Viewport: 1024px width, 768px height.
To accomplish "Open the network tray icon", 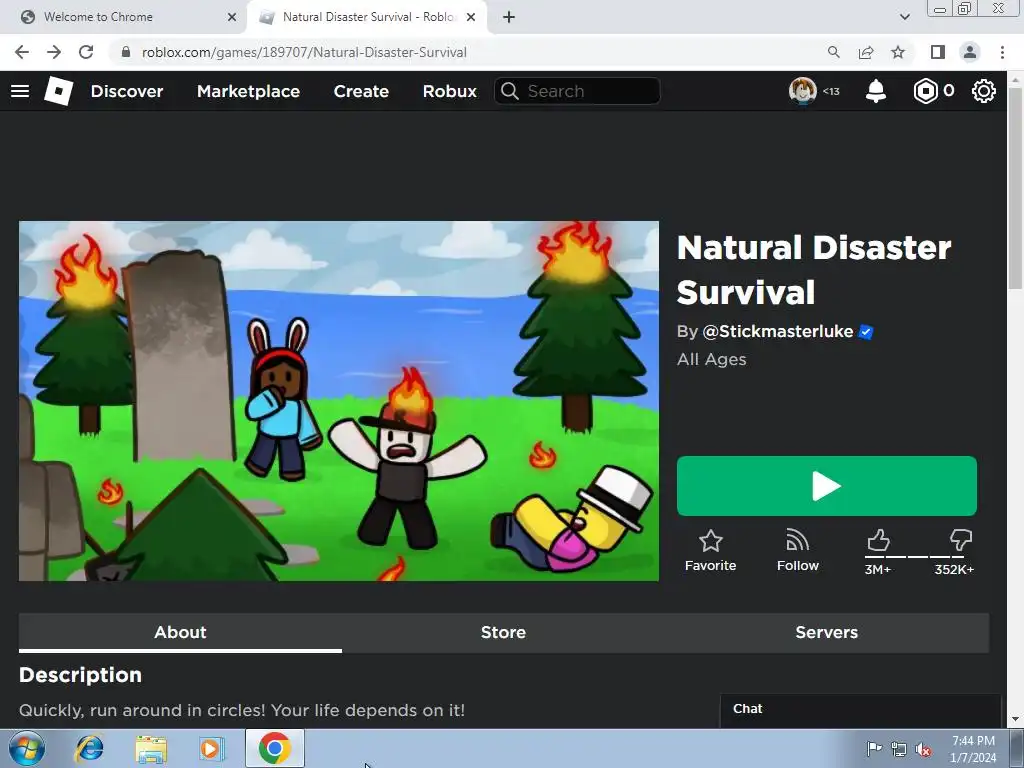I will tap(899, 750).
